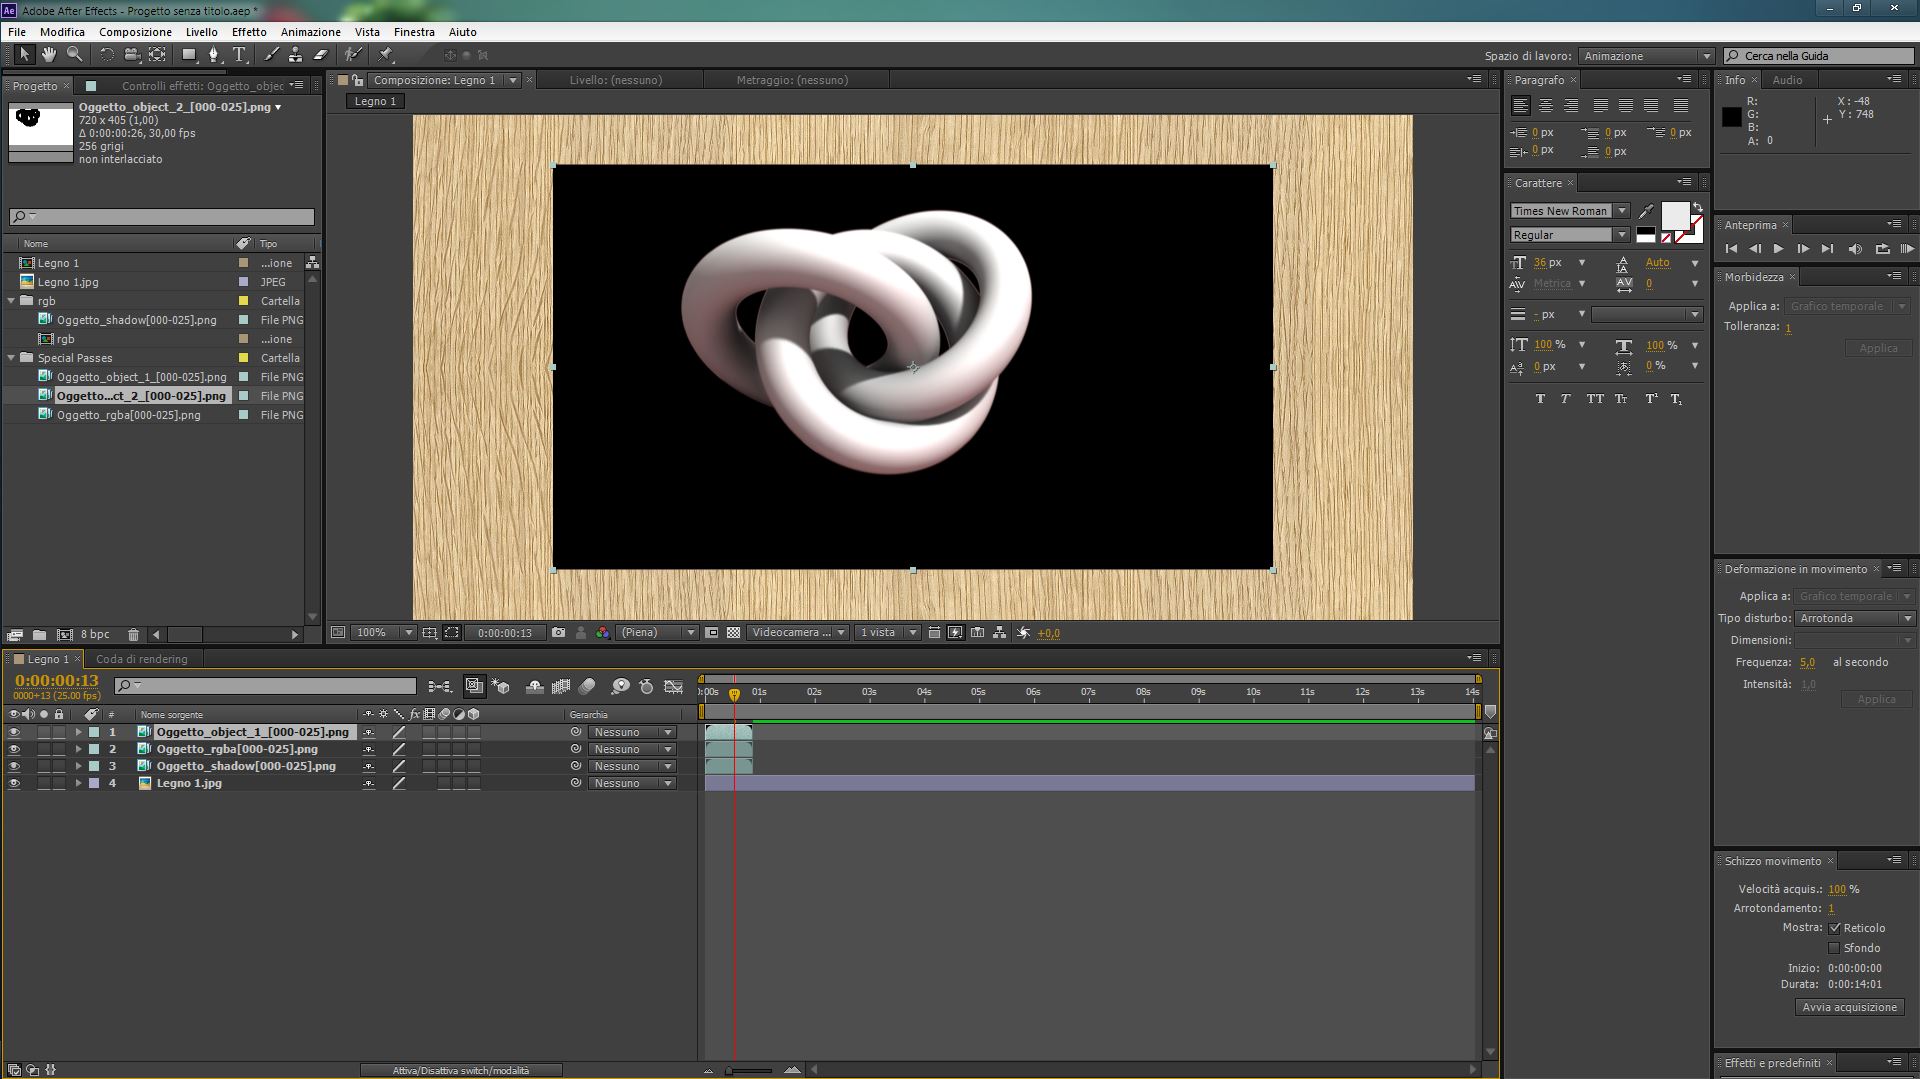Click the All Caps TT icon
This screenshot has width=1920, height=1079.
[x=1594, y=399]
